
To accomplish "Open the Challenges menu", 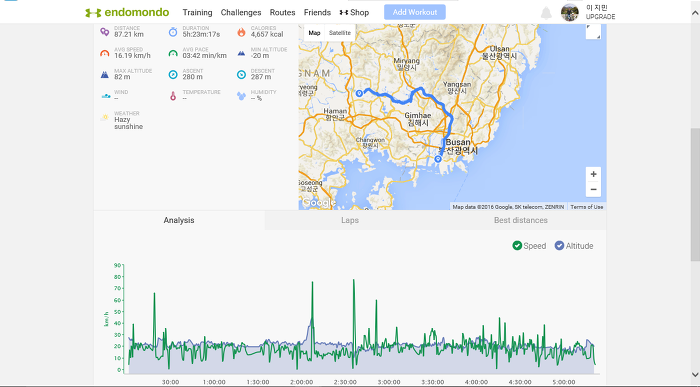I will point(241,12).
